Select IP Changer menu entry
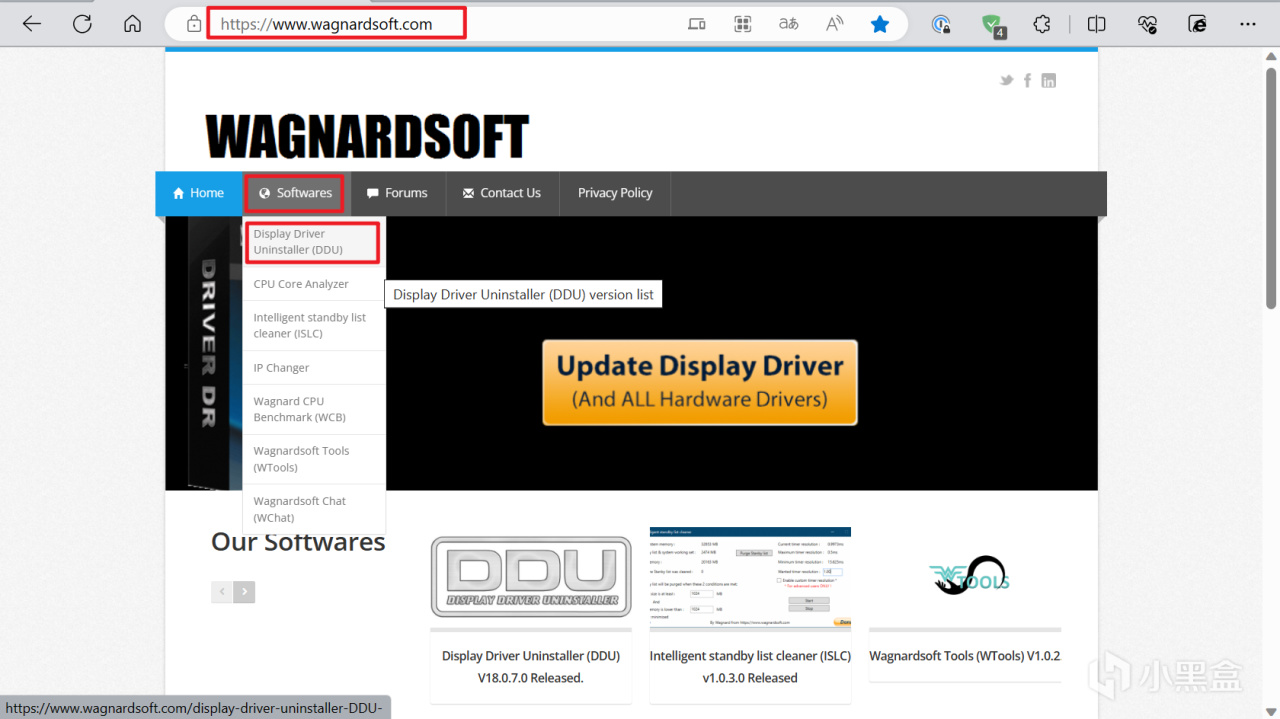Screen dimensions: 1280x719 coord(314,368)
